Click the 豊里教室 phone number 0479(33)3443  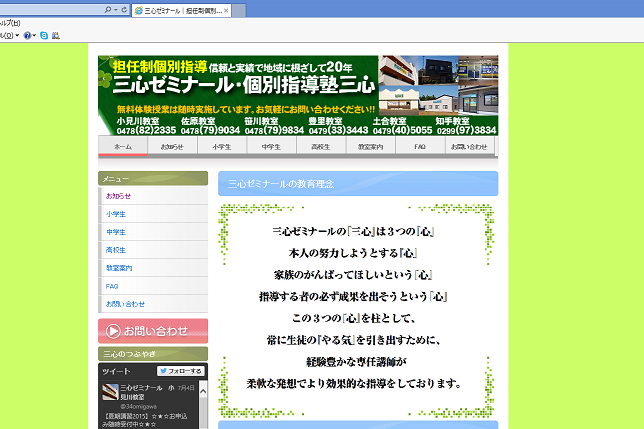338,131
